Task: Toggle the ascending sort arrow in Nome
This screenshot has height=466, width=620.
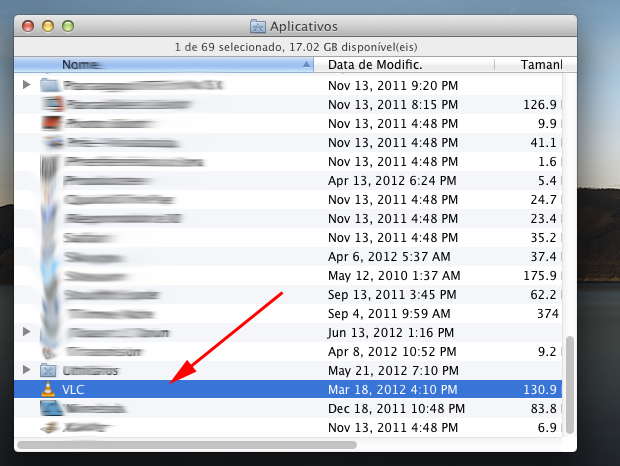Action: click(x=306, y=64)
